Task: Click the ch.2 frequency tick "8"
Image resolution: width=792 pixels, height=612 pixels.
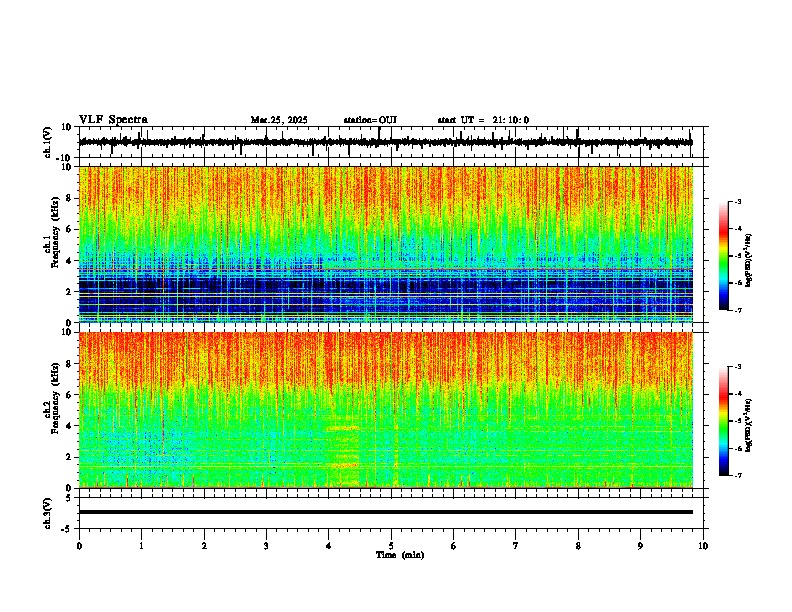Action: point(70,364)
